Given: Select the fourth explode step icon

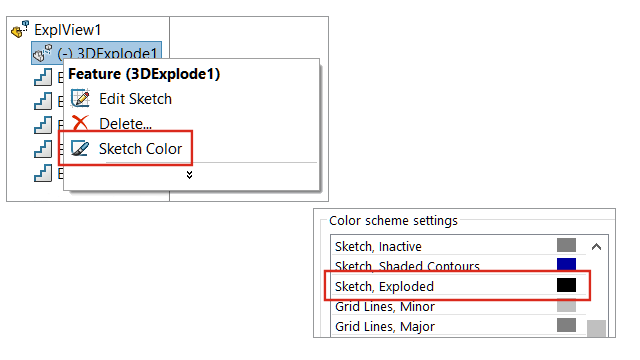Looking at the screenshot, I should [43, 149].
